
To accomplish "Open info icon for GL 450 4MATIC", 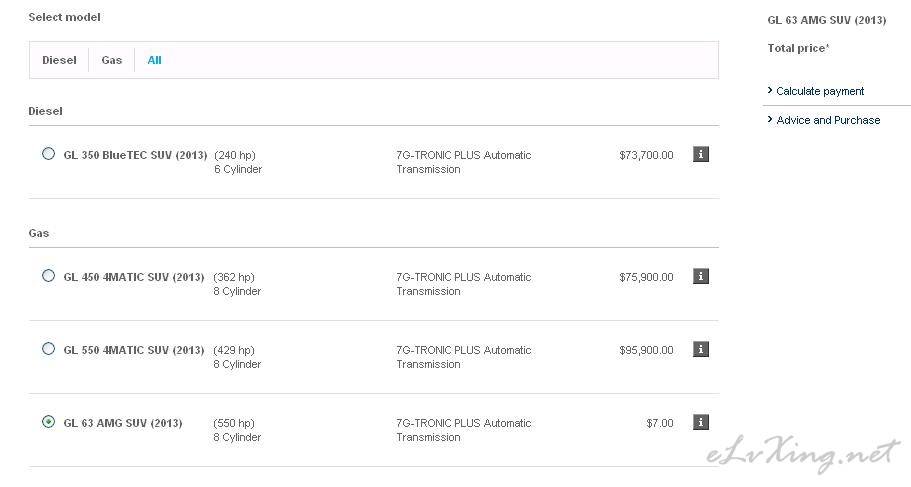I will (x=701, y=277).
